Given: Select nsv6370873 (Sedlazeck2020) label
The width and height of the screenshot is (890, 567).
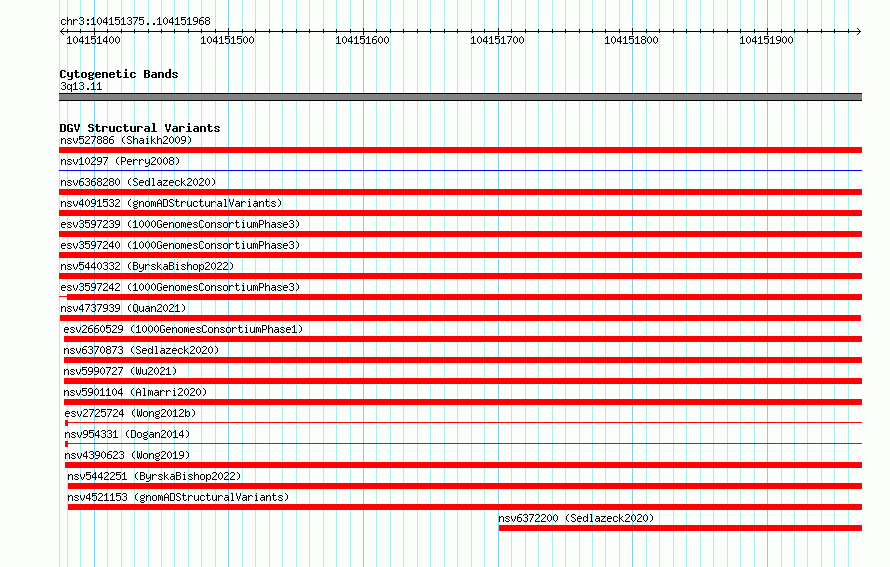Looking at the screenshot, I should [141, 350].
